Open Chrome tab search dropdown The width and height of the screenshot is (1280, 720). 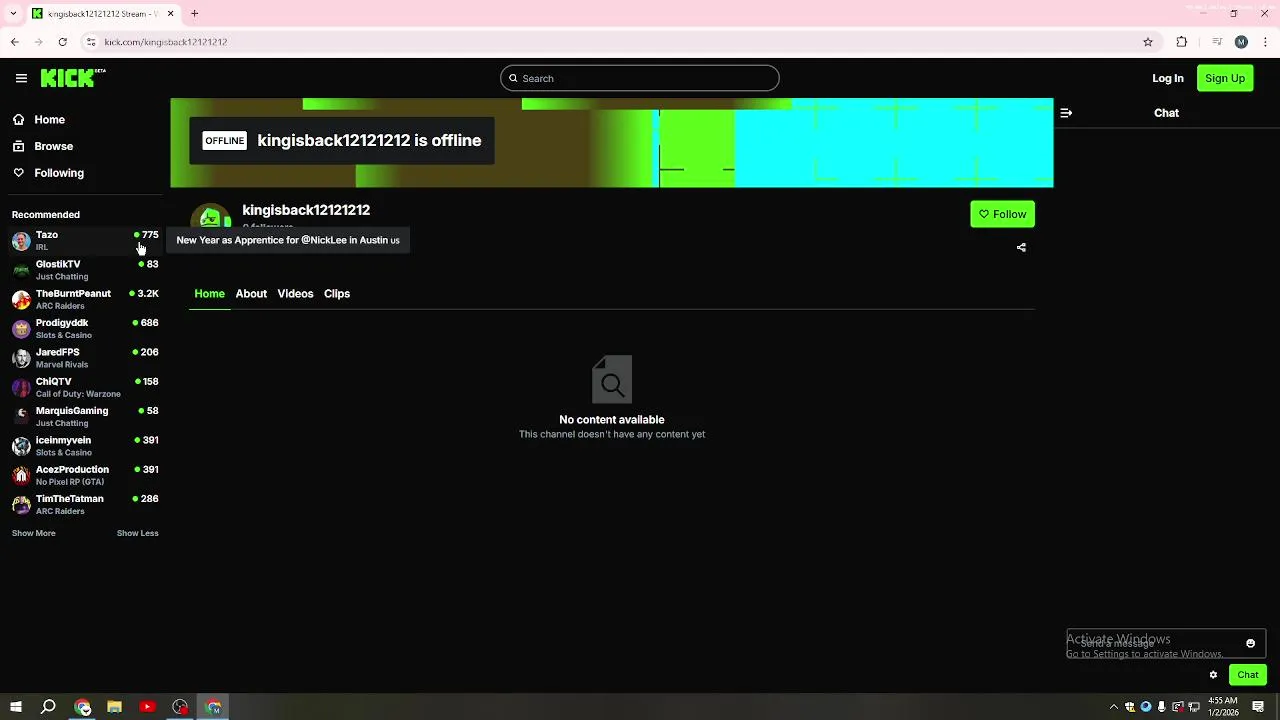tap(12, 14)
